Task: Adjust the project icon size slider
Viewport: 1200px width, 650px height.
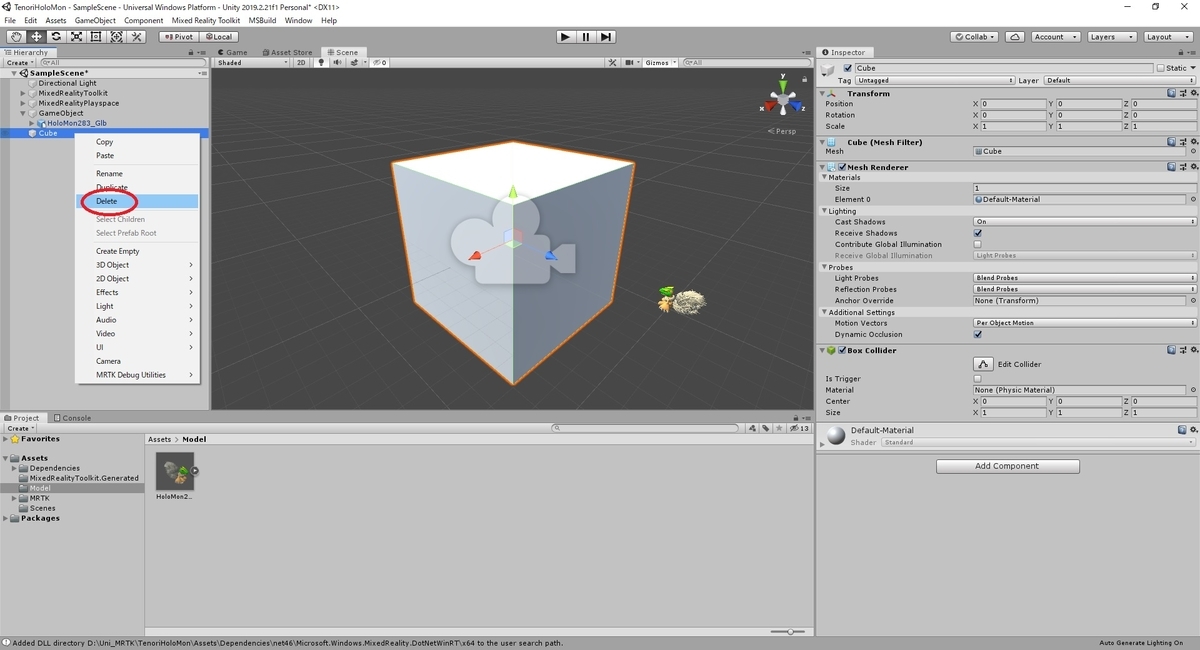Action: pyautogui.click(x=790, y=631)
